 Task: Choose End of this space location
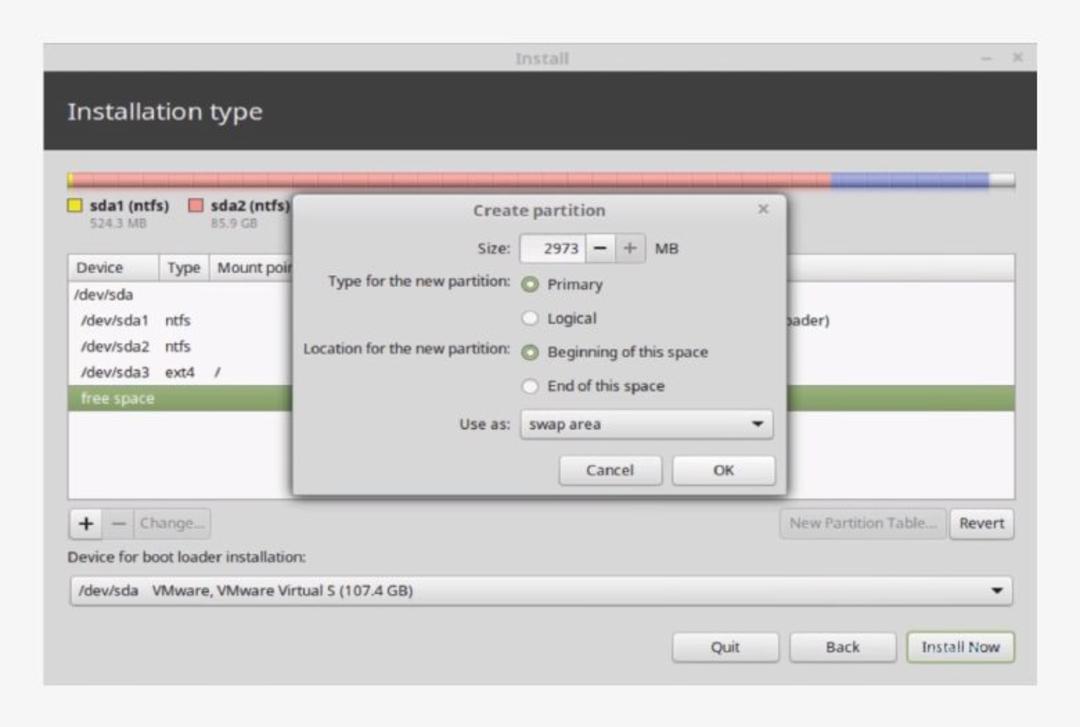[530, 386]
